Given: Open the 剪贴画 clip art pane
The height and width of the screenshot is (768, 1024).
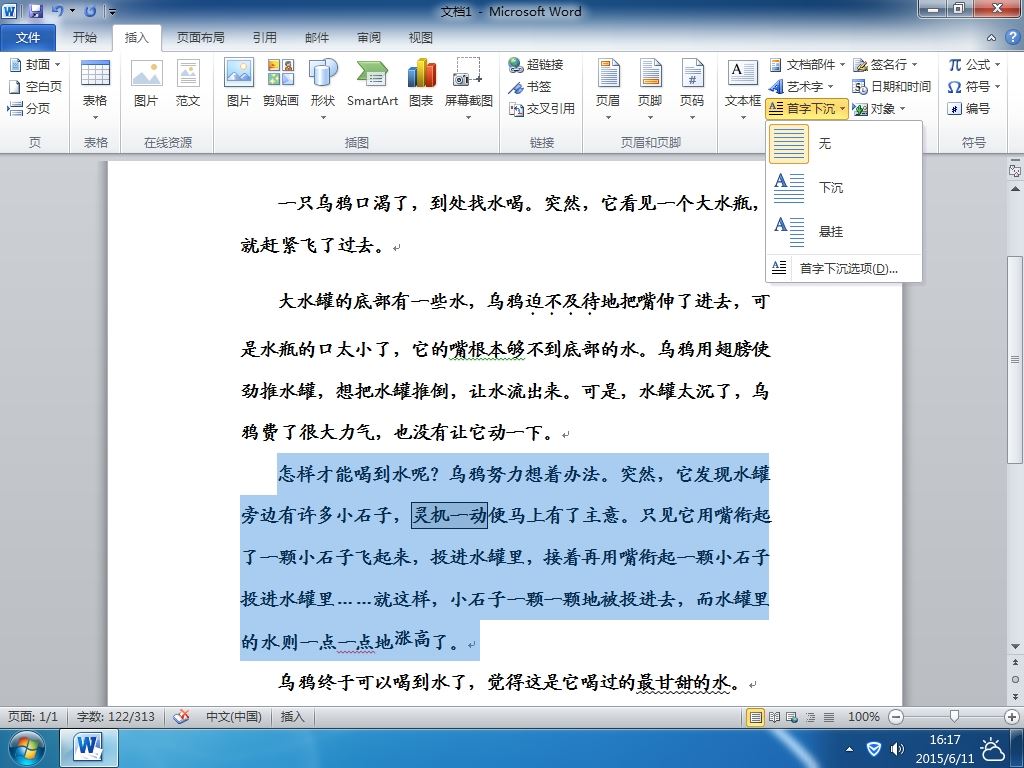Looking at the screenshot, I should point(281,84).
